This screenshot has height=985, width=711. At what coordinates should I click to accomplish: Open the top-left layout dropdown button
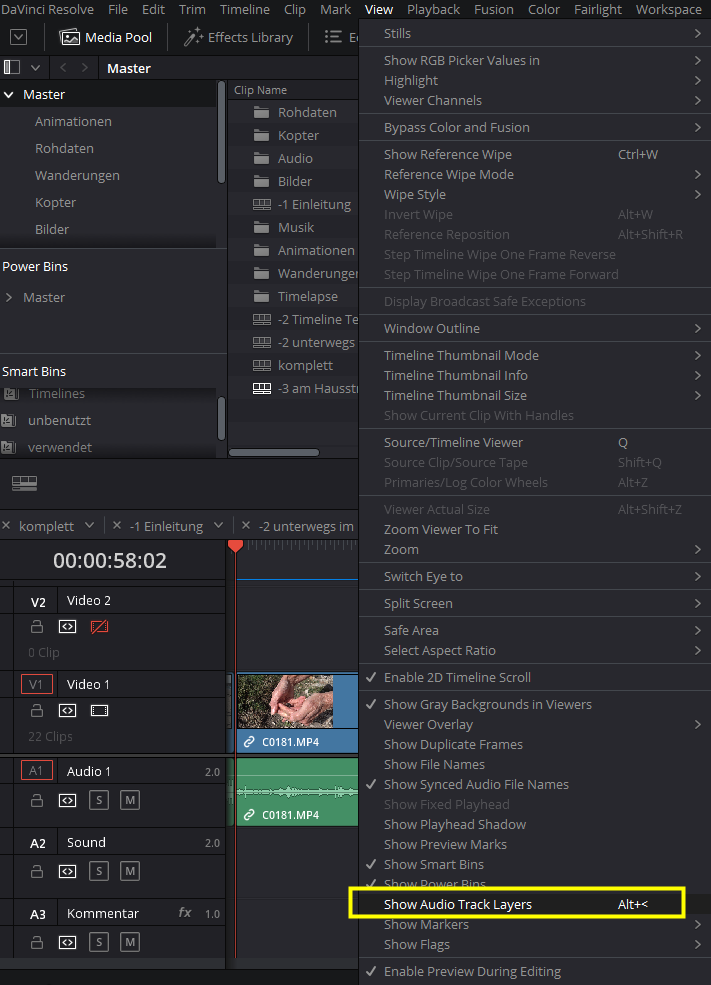pos(19,37)
